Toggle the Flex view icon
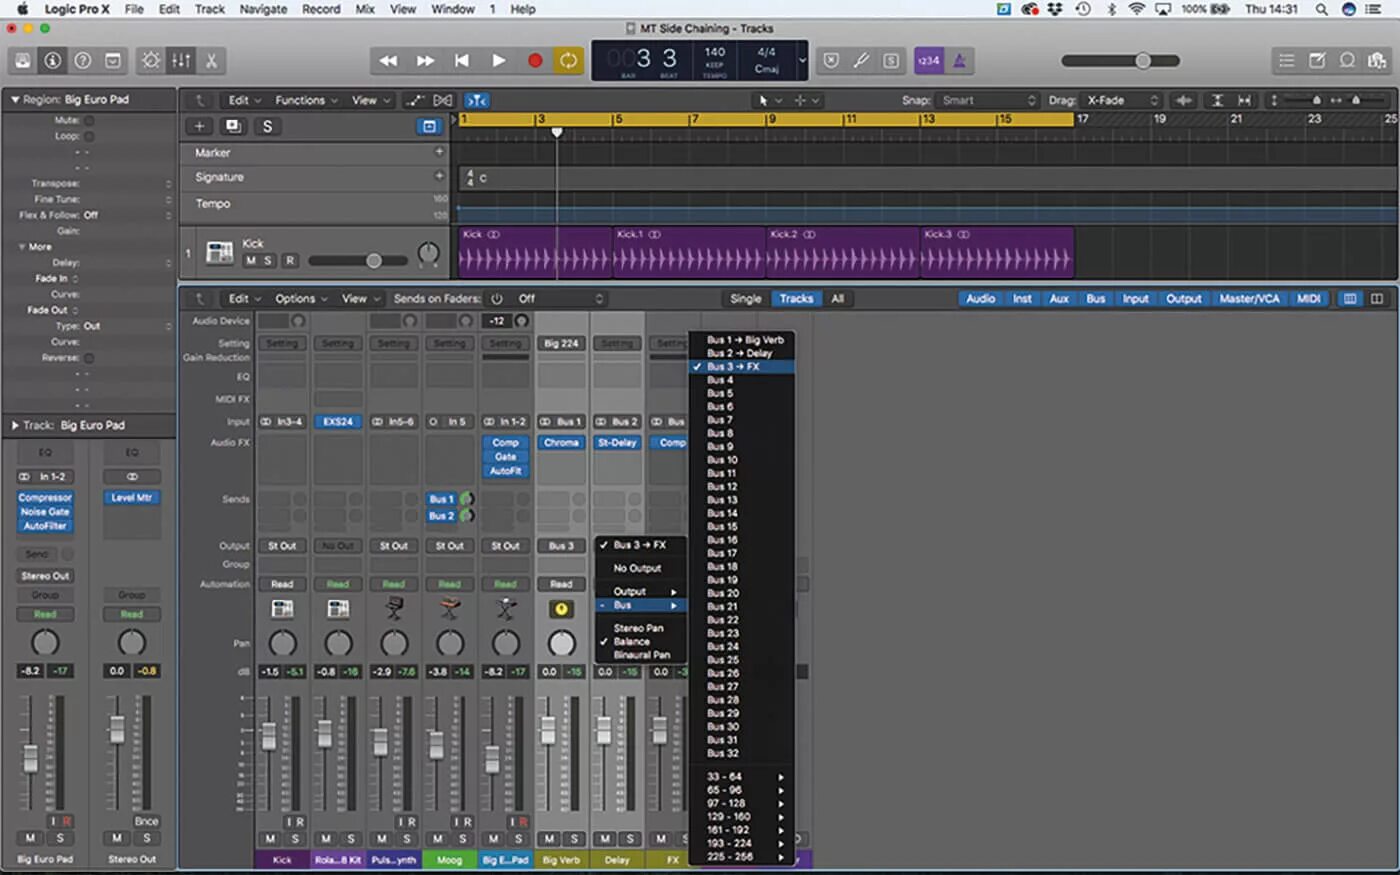The width and height of the screenshot is (1400, 875). coord(443,100)
